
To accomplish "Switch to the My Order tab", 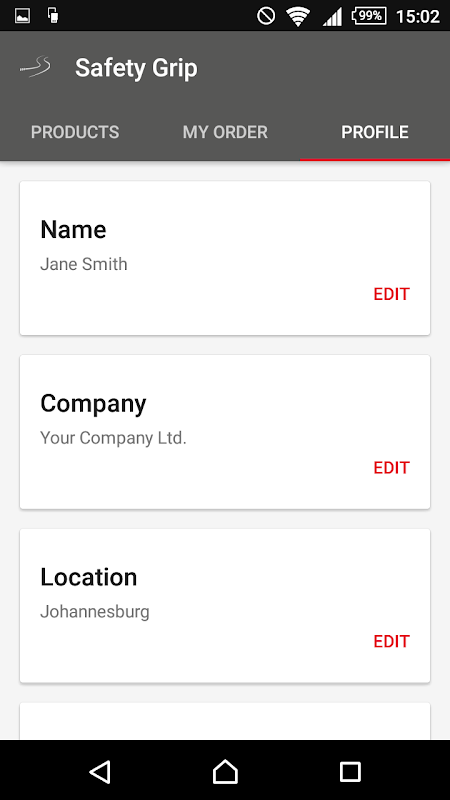I will [x=225, y=132].
